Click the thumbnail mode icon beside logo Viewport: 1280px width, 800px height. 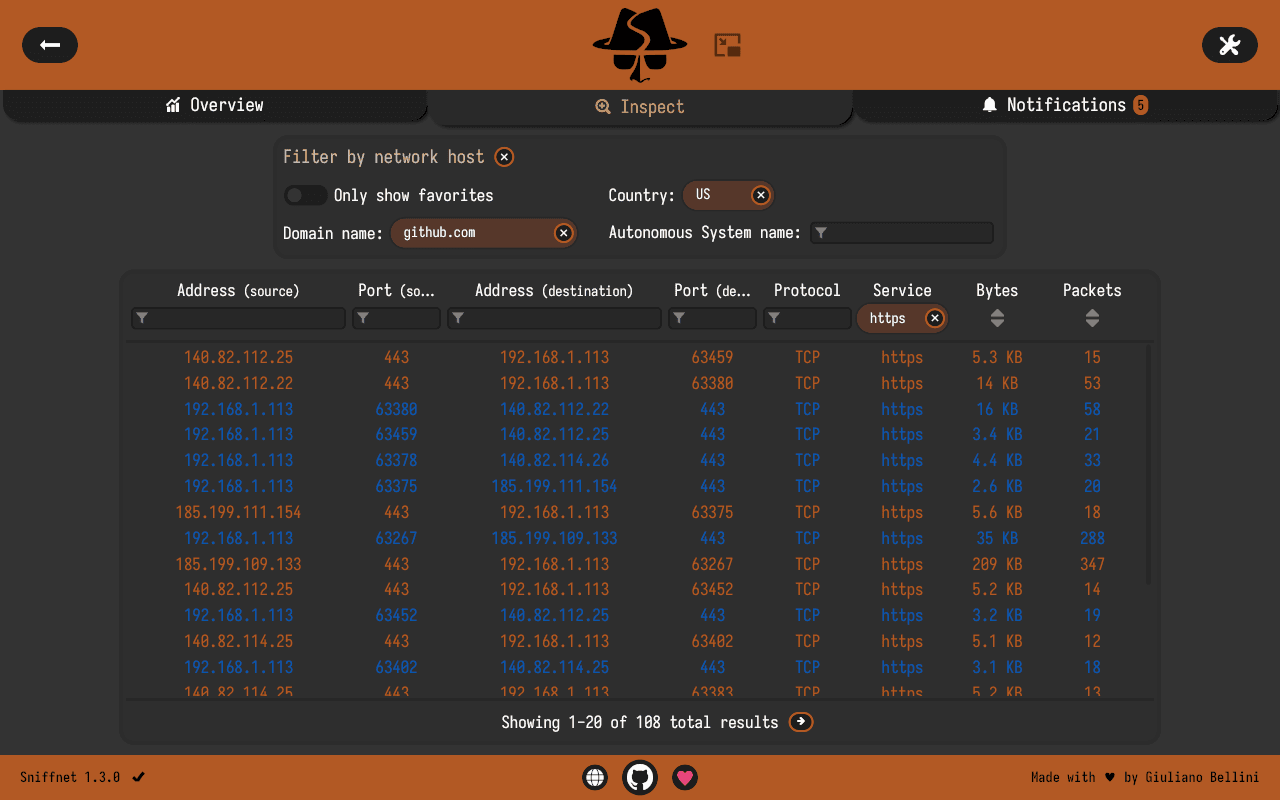727,45
